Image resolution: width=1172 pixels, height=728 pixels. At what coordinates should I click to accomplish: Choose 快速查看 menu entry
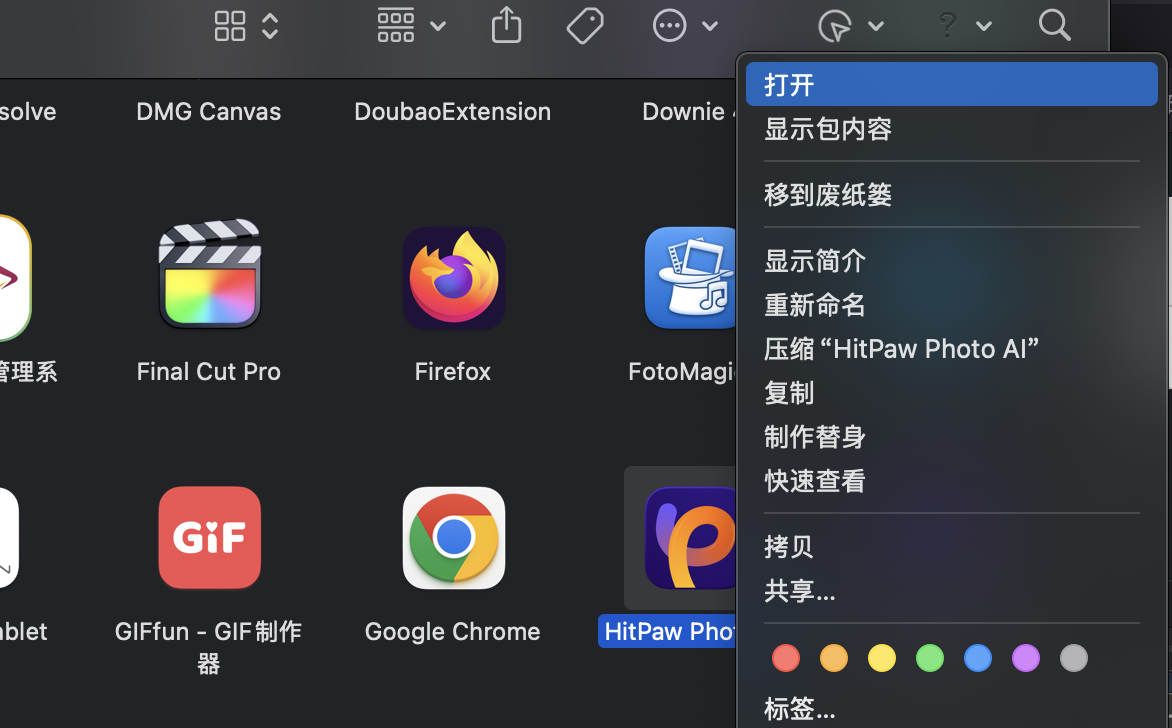tap(952, 481)
